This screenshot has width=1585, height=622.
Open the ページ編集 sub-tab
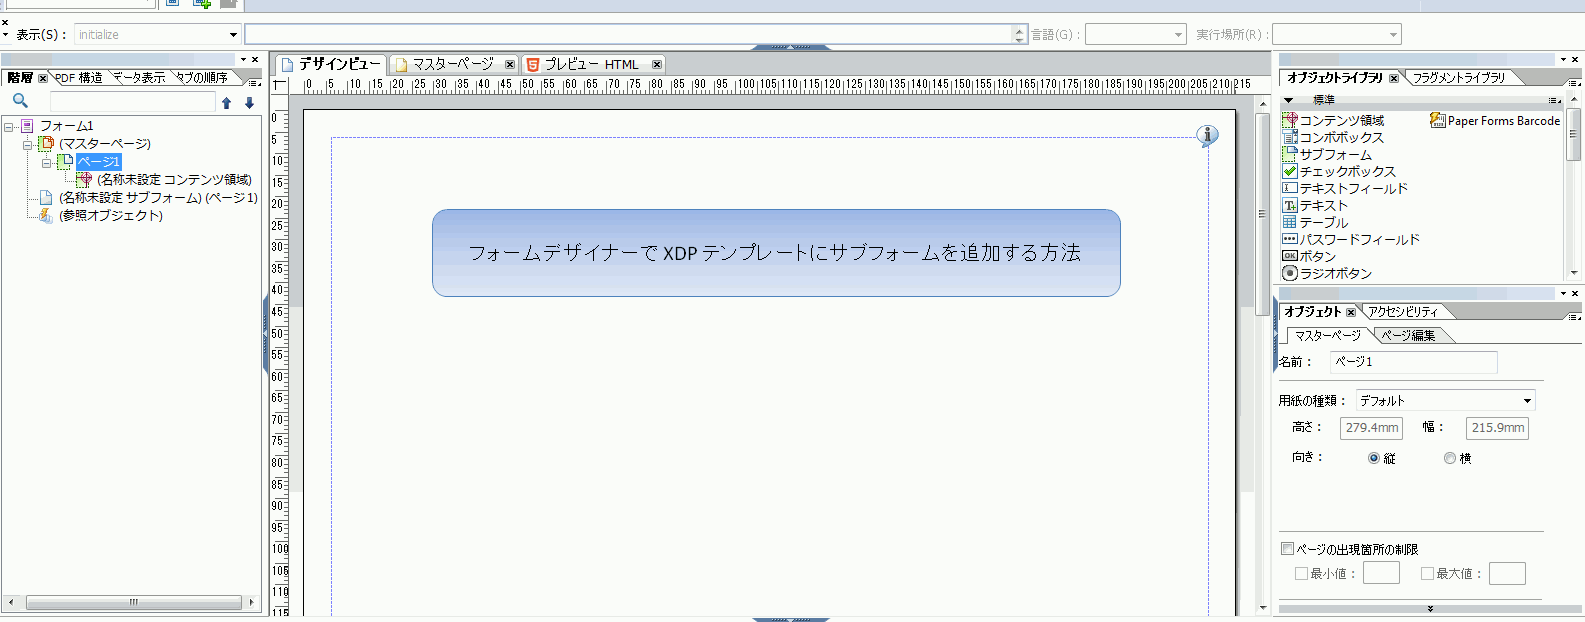click(1409, 336)
